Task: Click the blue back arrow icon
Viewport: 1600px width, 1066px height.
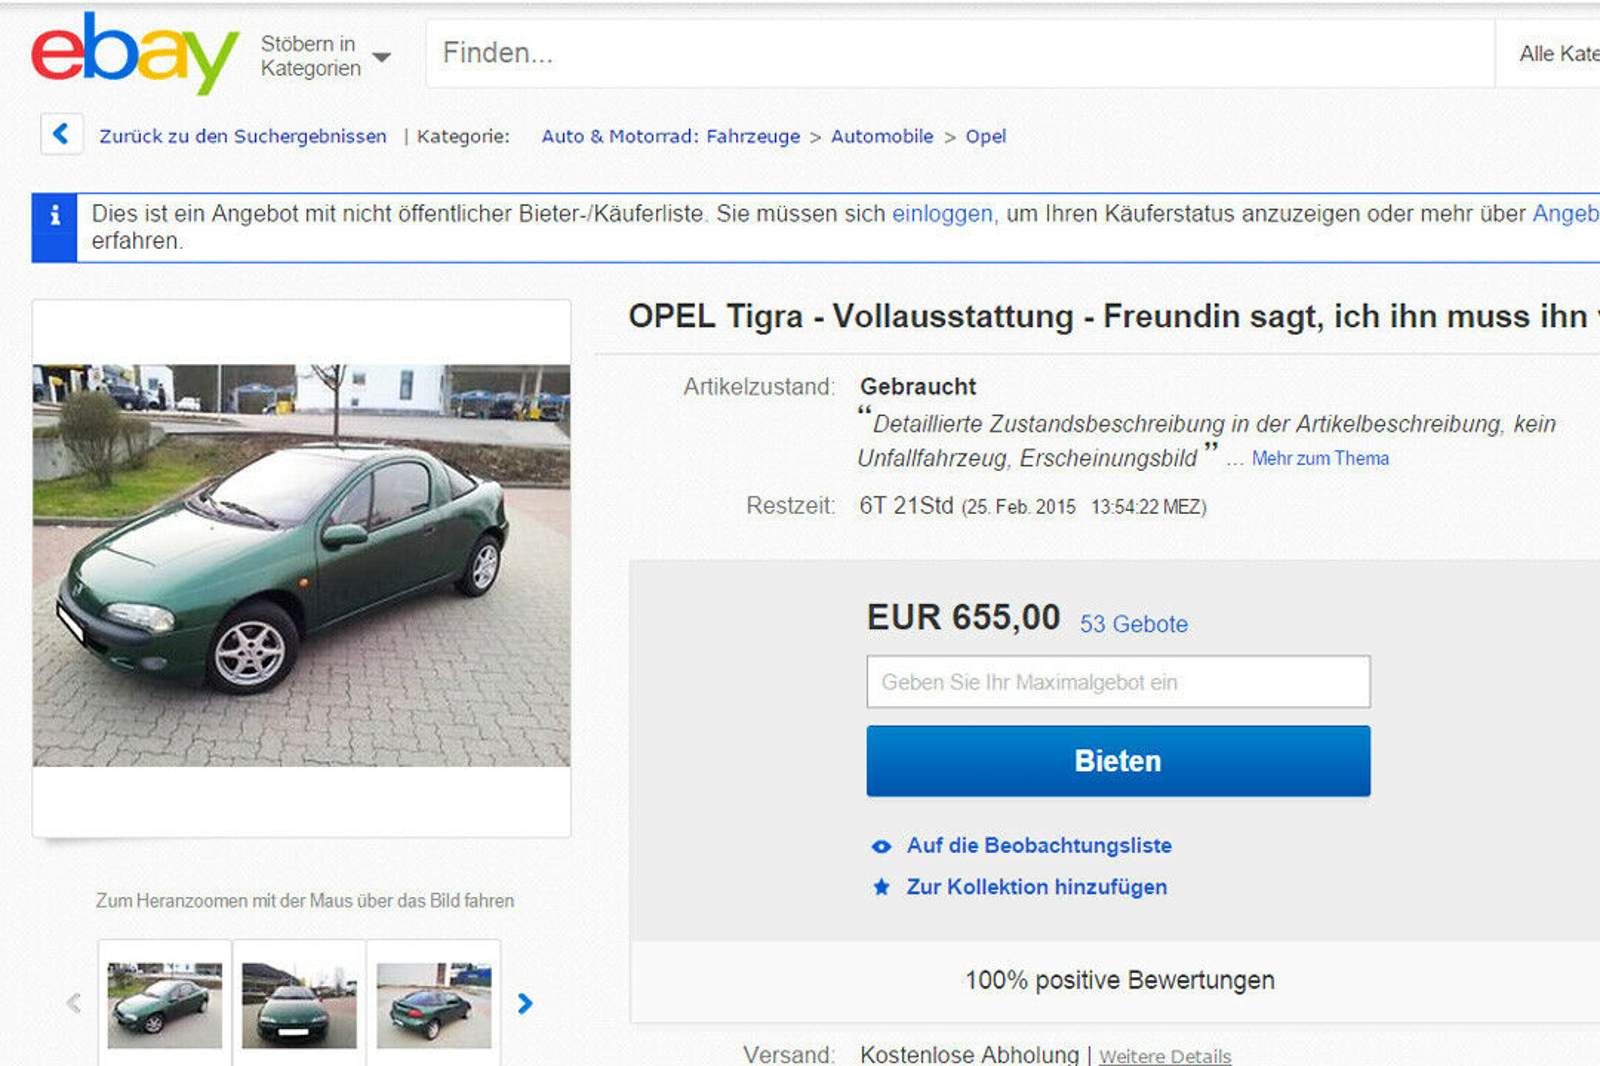Action: point(61,134)
